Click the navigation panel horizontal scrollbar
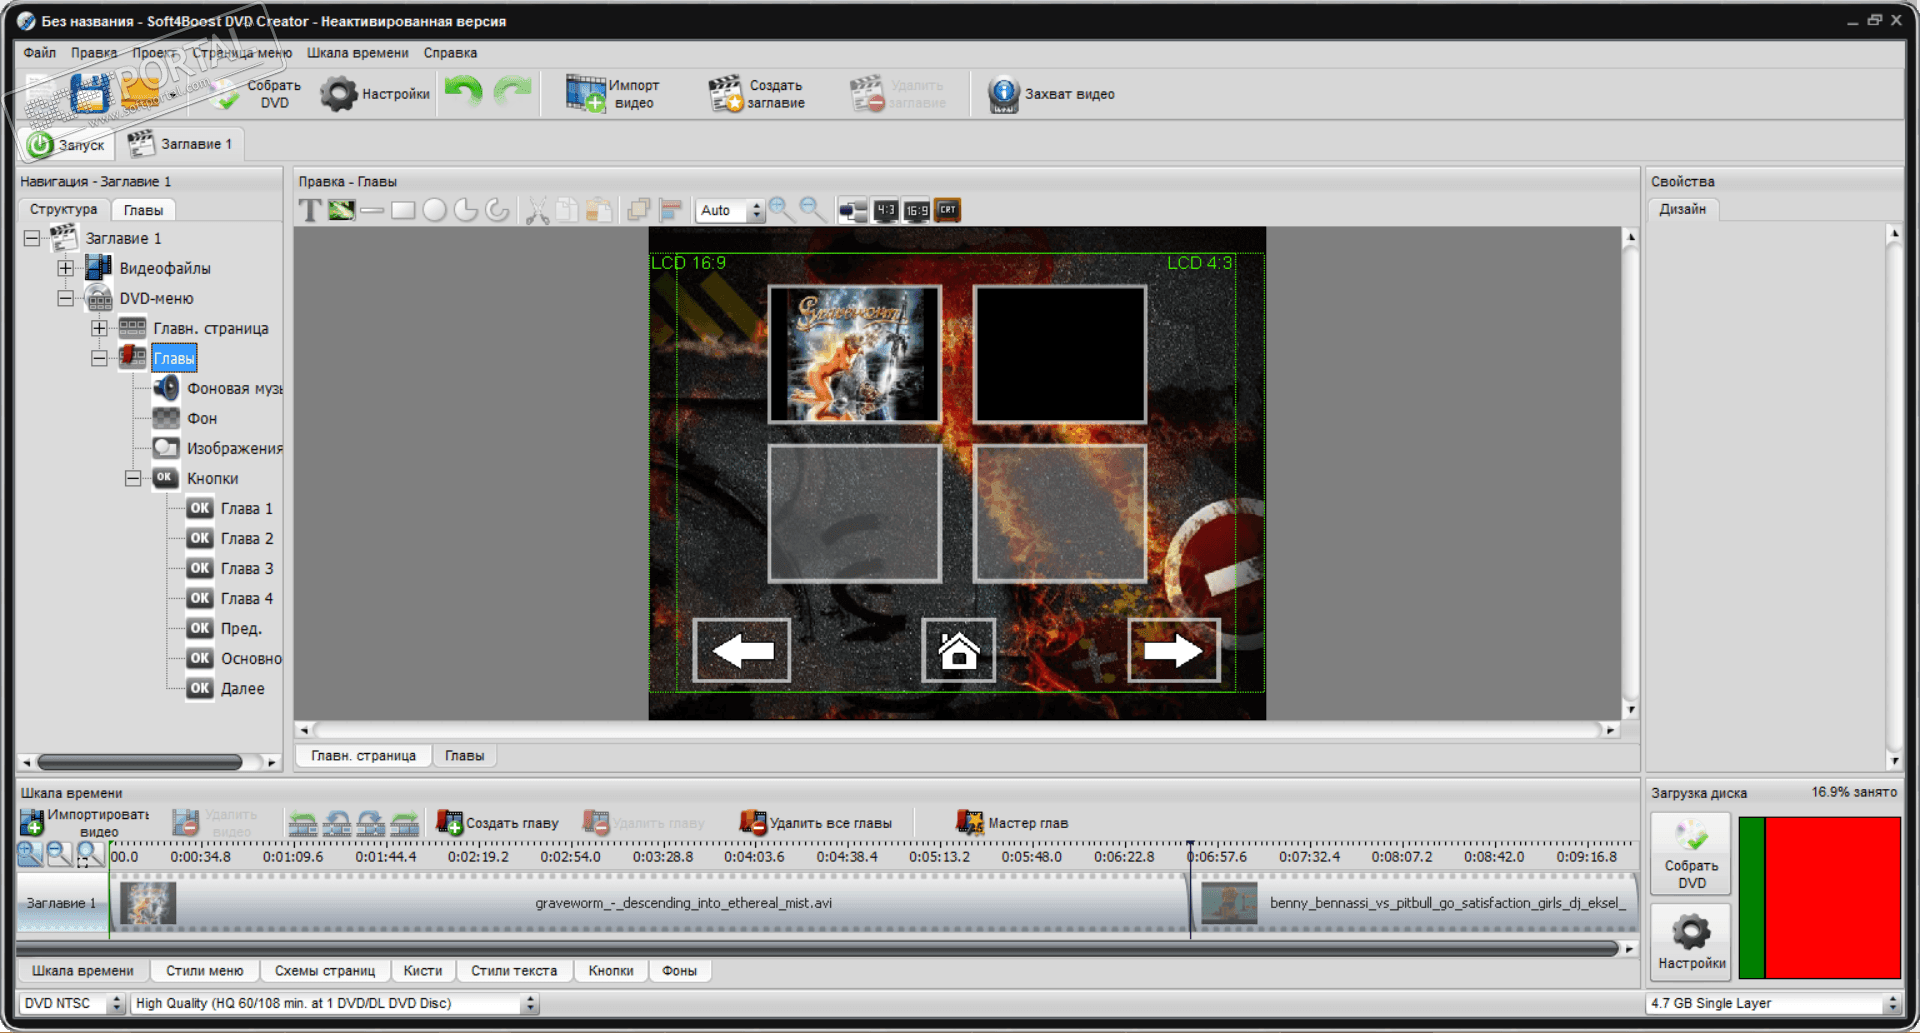Image resolution: width=1920 pixels, height=1033 pixels. click(x=140, y=762)
